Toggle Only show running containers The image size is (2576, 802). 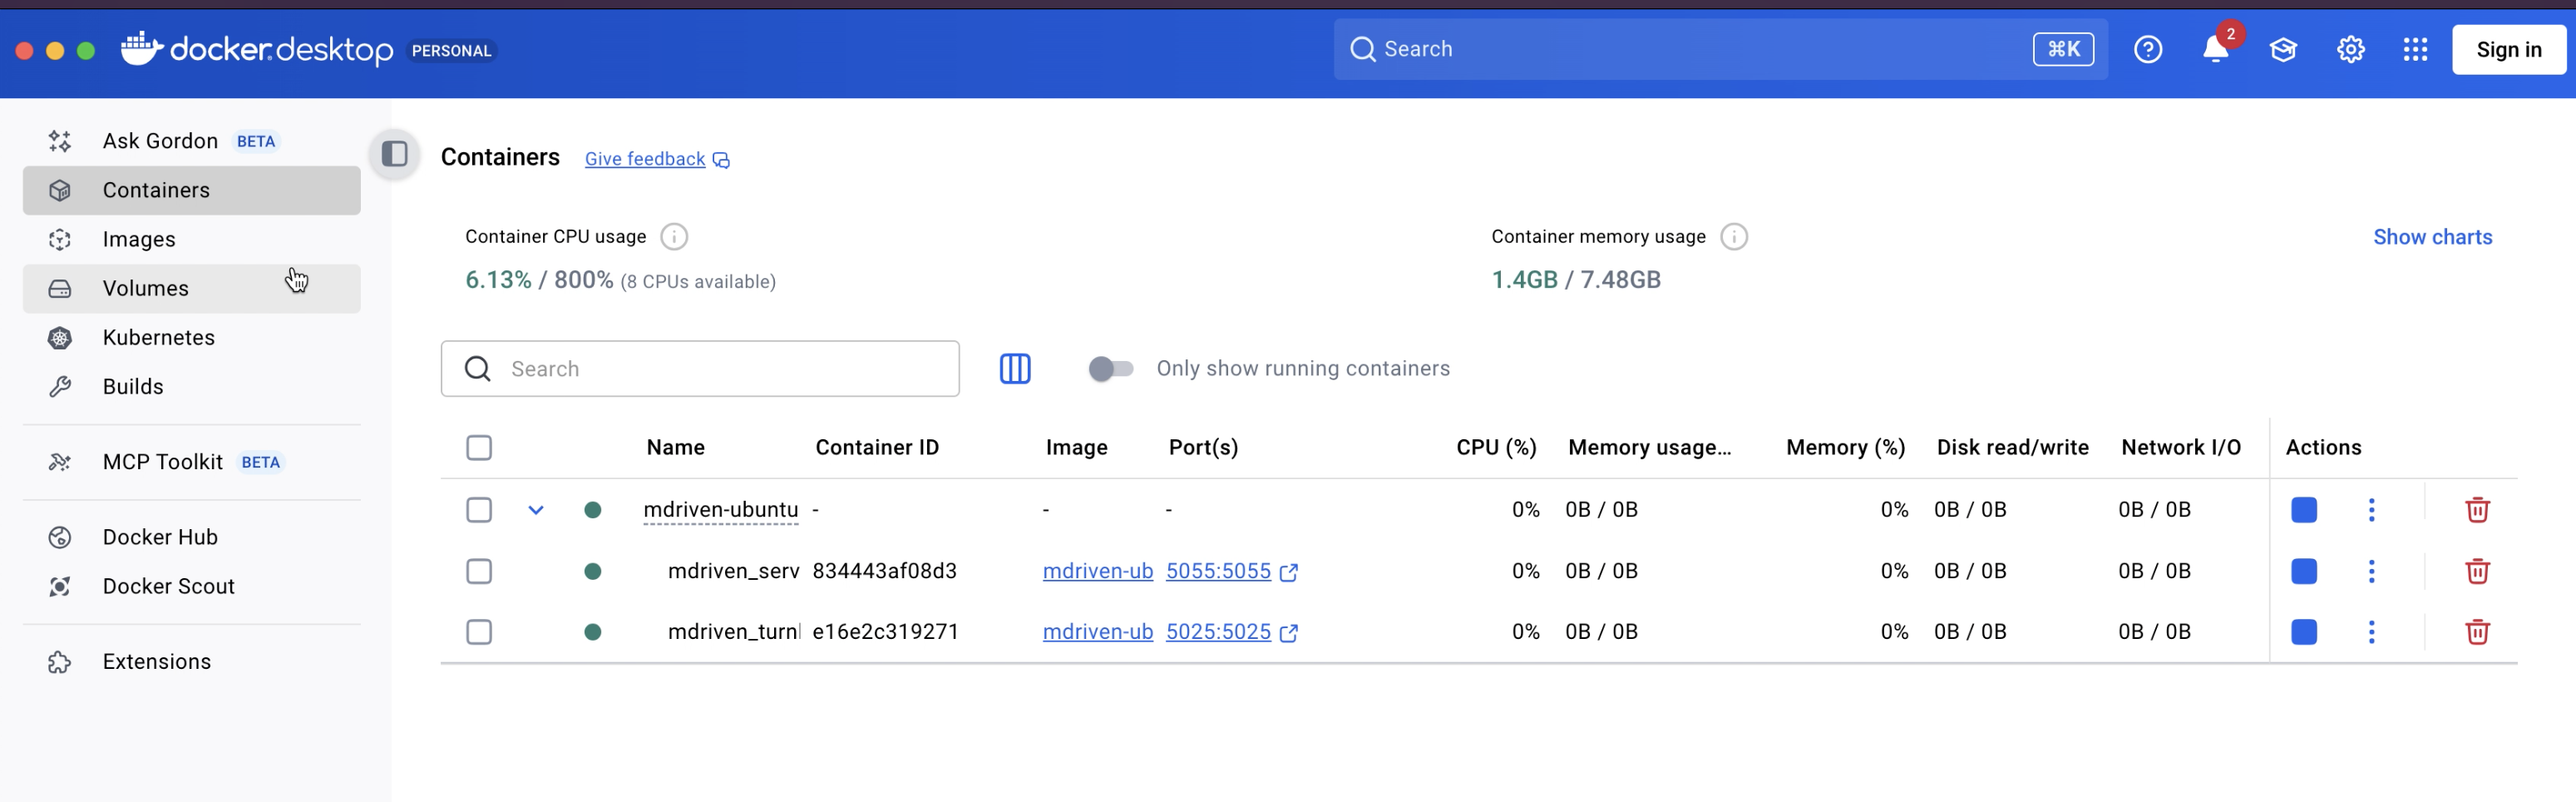click(1110, 369)
